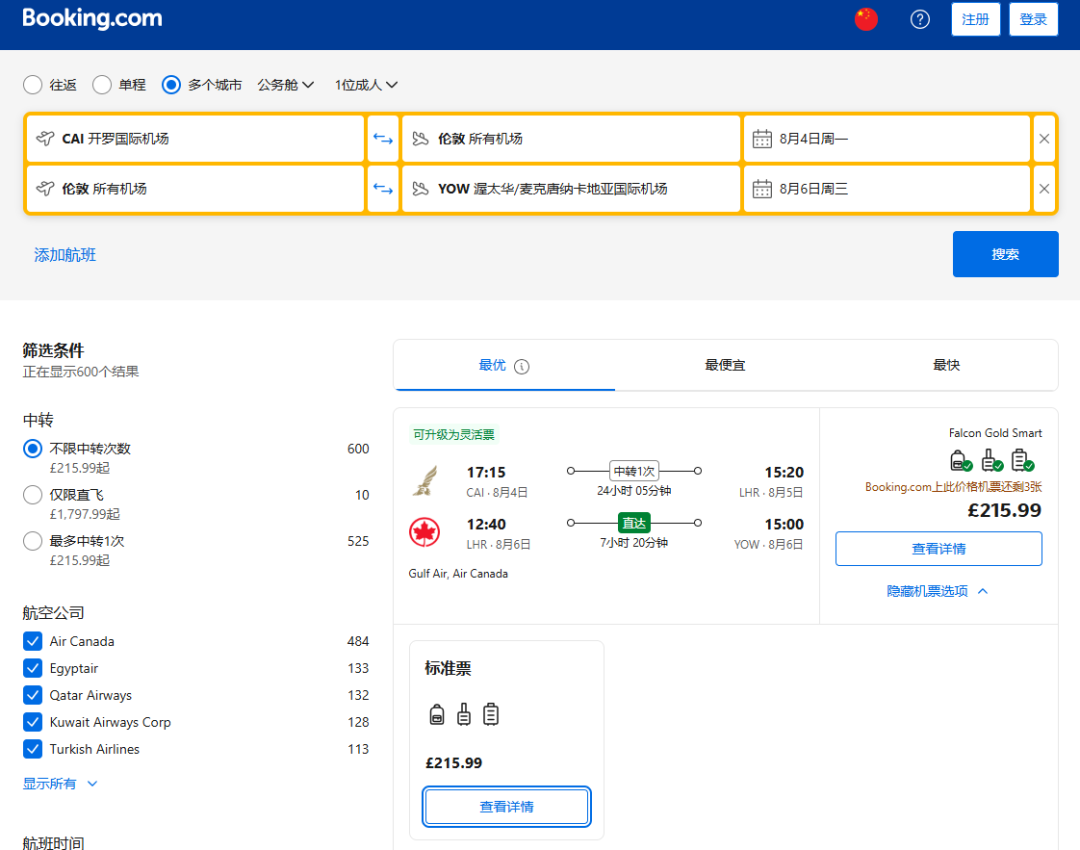Screen dimensions: 1080x850
Task: Uncheck Air Canada airline filter
Action: pos(32,641)
